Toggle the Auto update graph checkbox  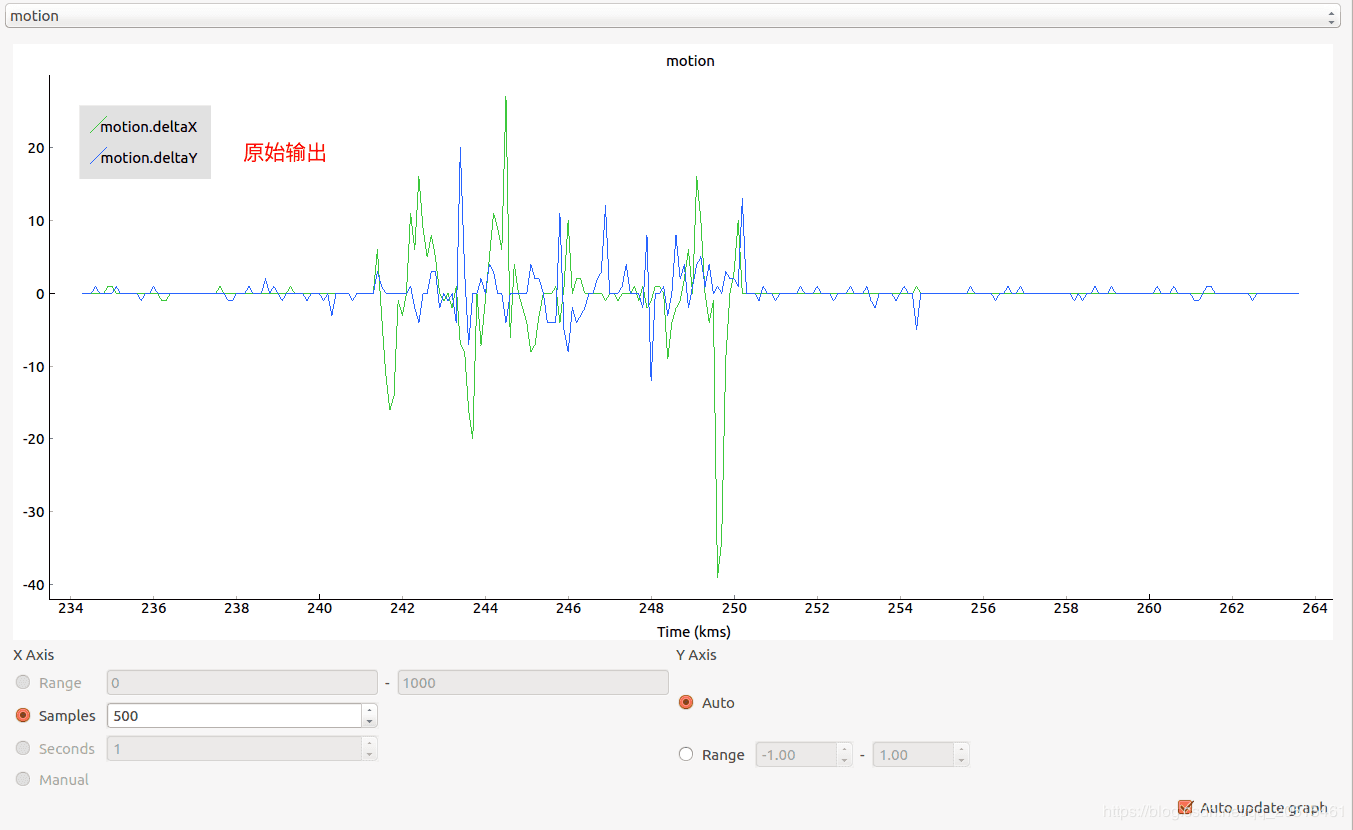pyautogui.click(x=1186, y=807)
